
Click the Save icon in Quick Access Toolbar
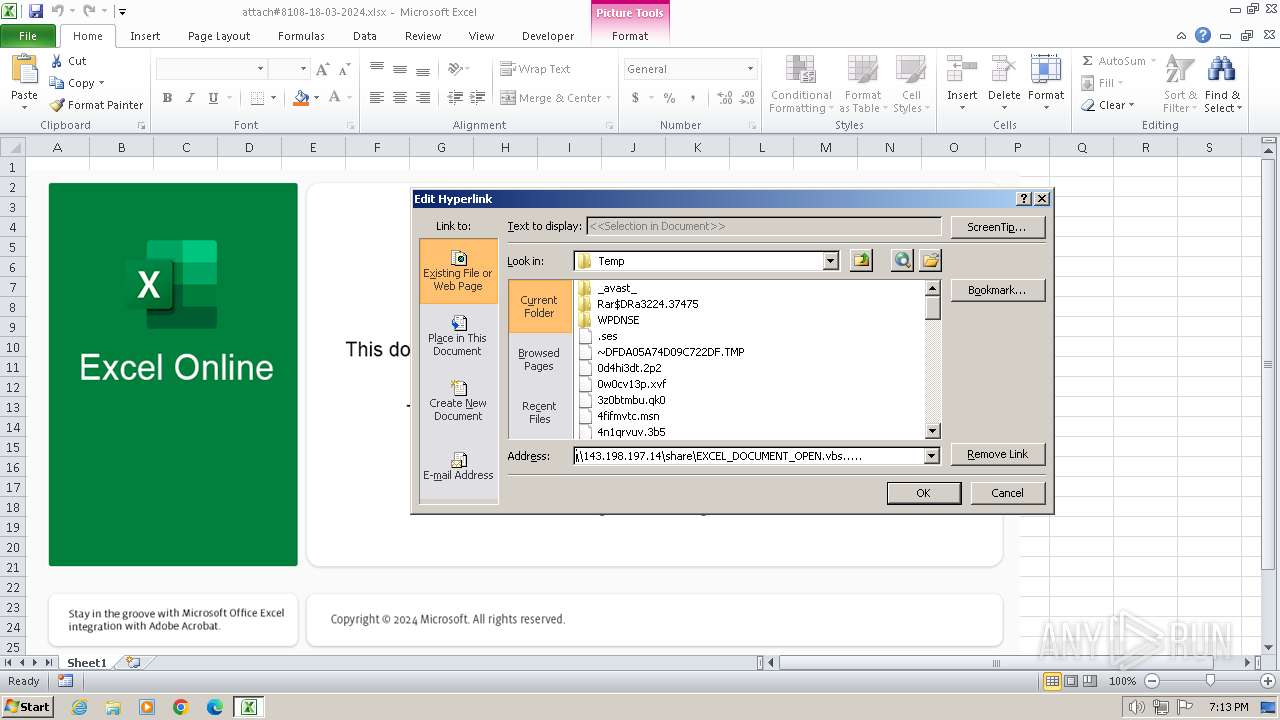point(36,11)
